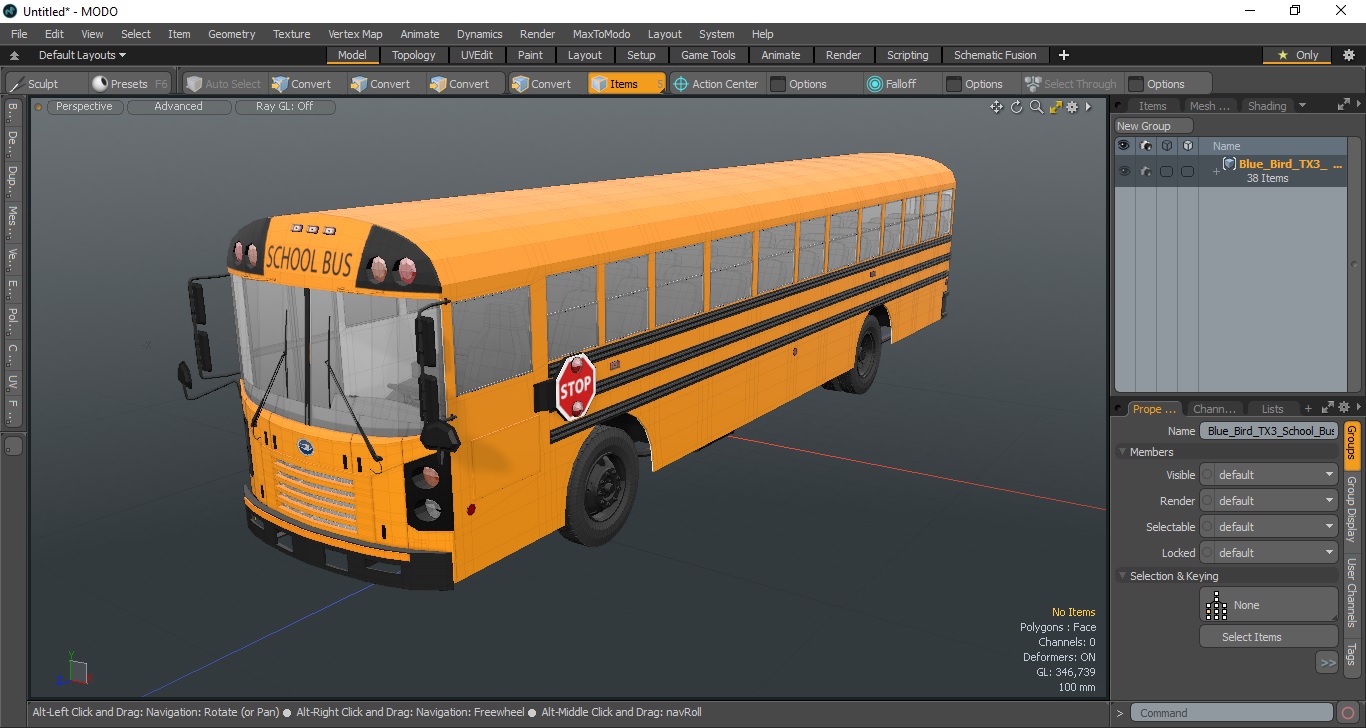
Task: Click the selection keying None hierarchy button
Action: [x=1268, y=605]
